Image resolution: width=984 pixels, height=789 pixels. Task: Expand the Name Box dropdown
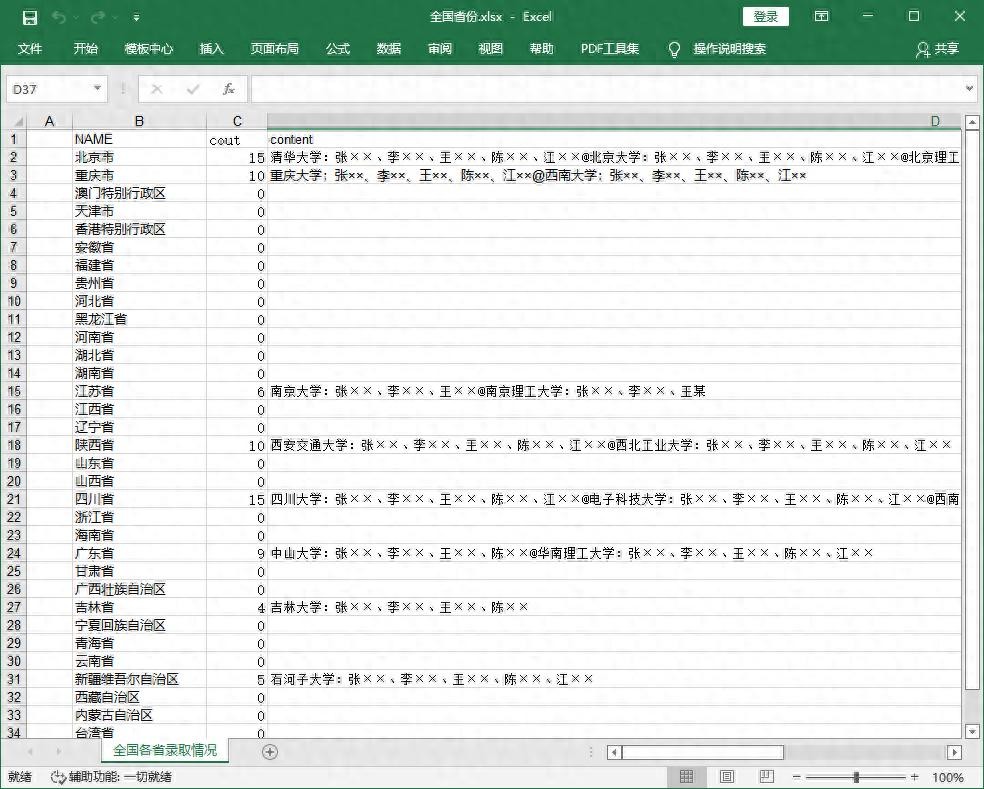(x=97, y=89)
